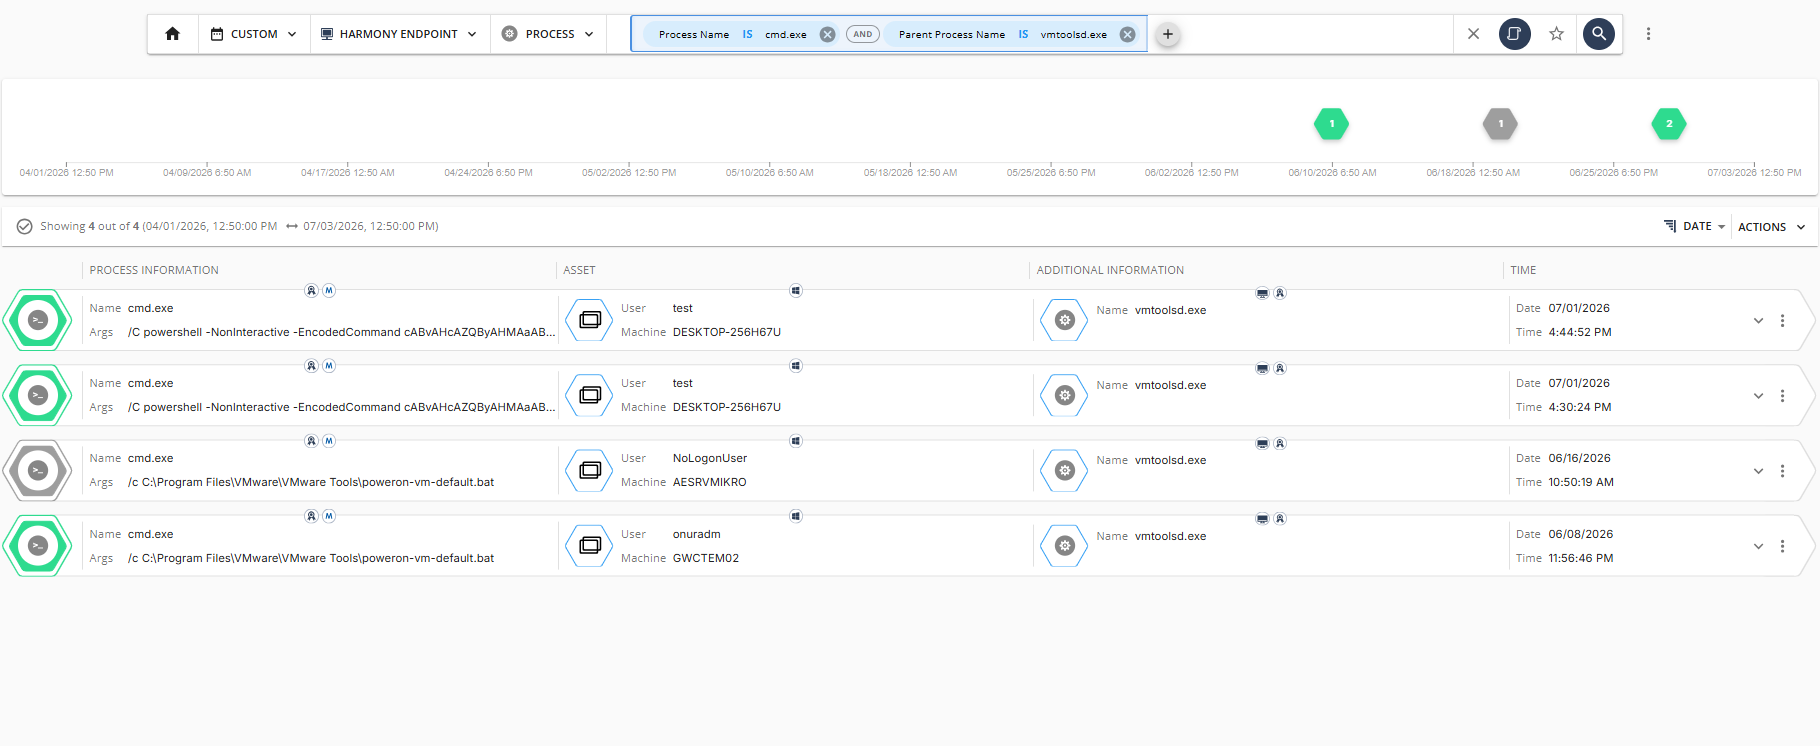1820x746 pixels.
Task: Add a new filter with plus button
Action: 1167,34
